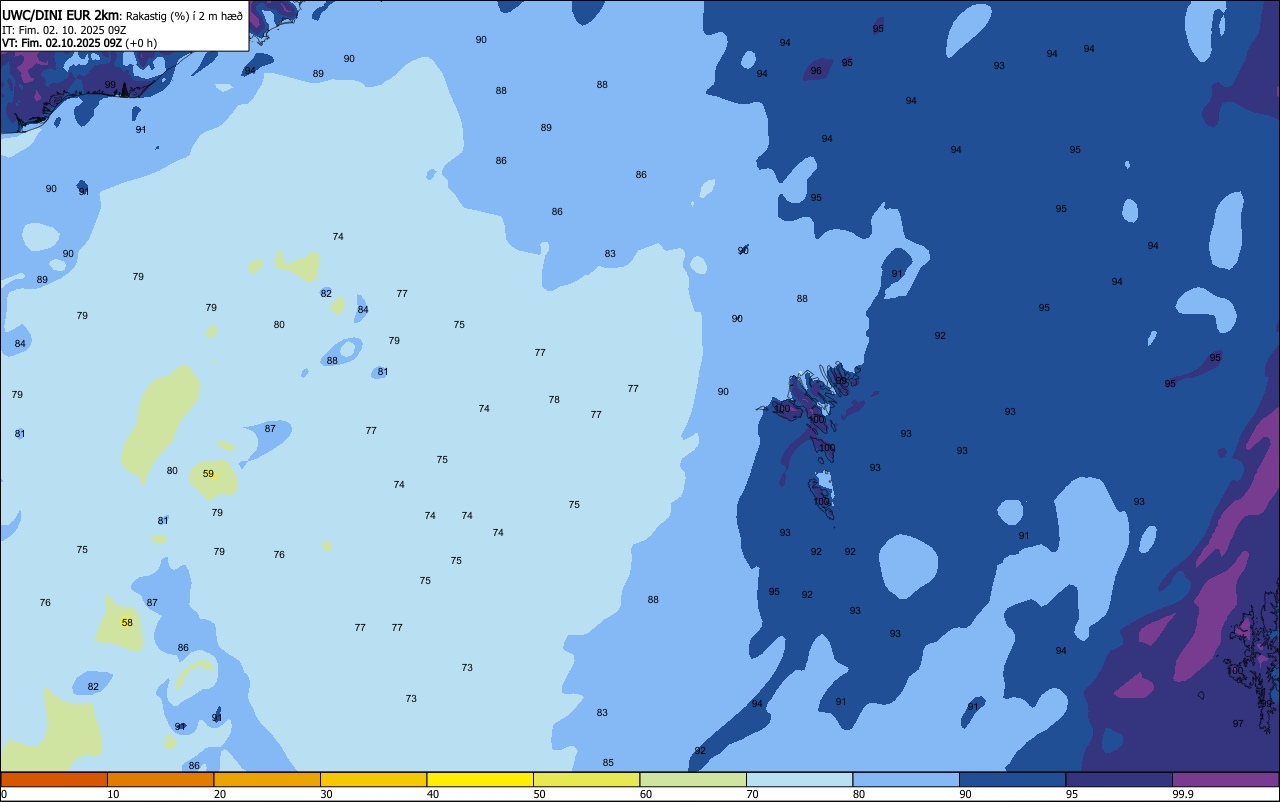Click the '97' humidity value on the map
The height and width of the screenshot is (802, 1280).
tap(1238, 724)
